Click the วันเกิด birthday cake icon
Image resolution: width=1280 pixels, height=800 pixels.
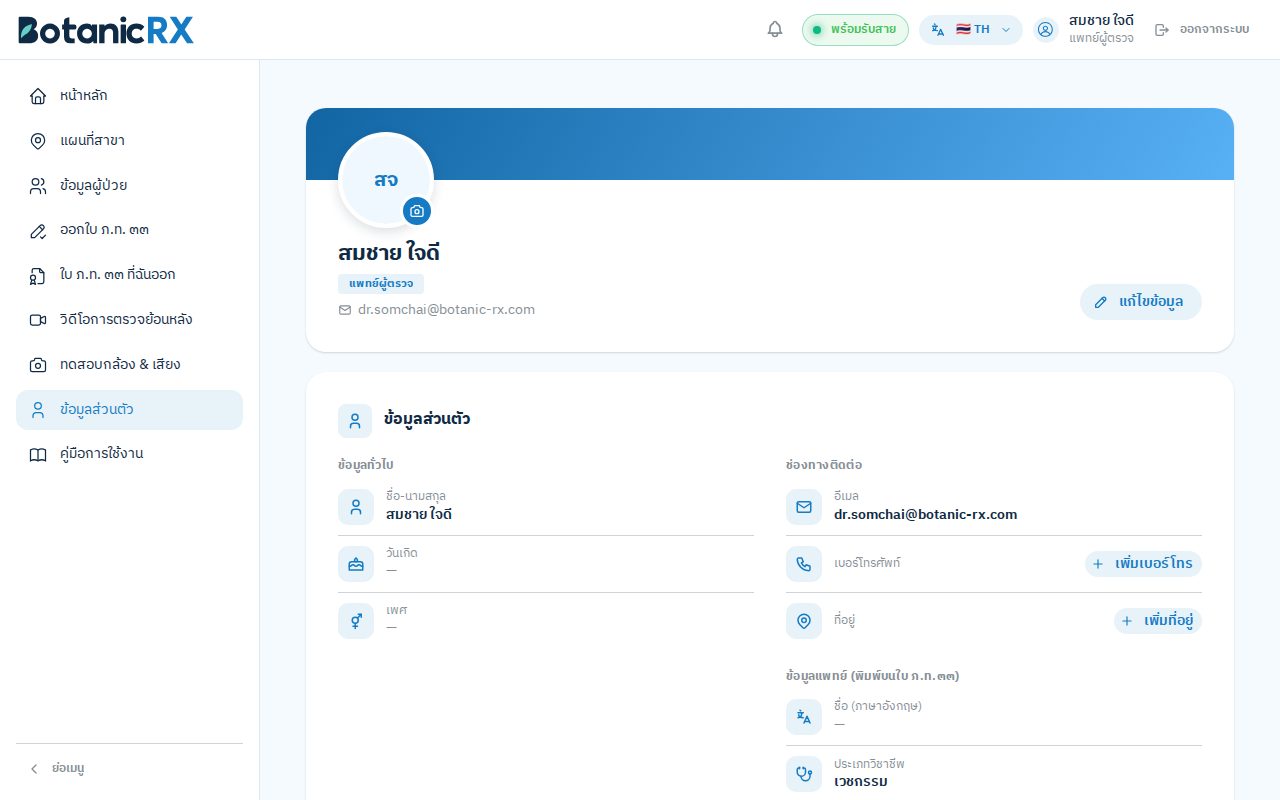(356, 564)
